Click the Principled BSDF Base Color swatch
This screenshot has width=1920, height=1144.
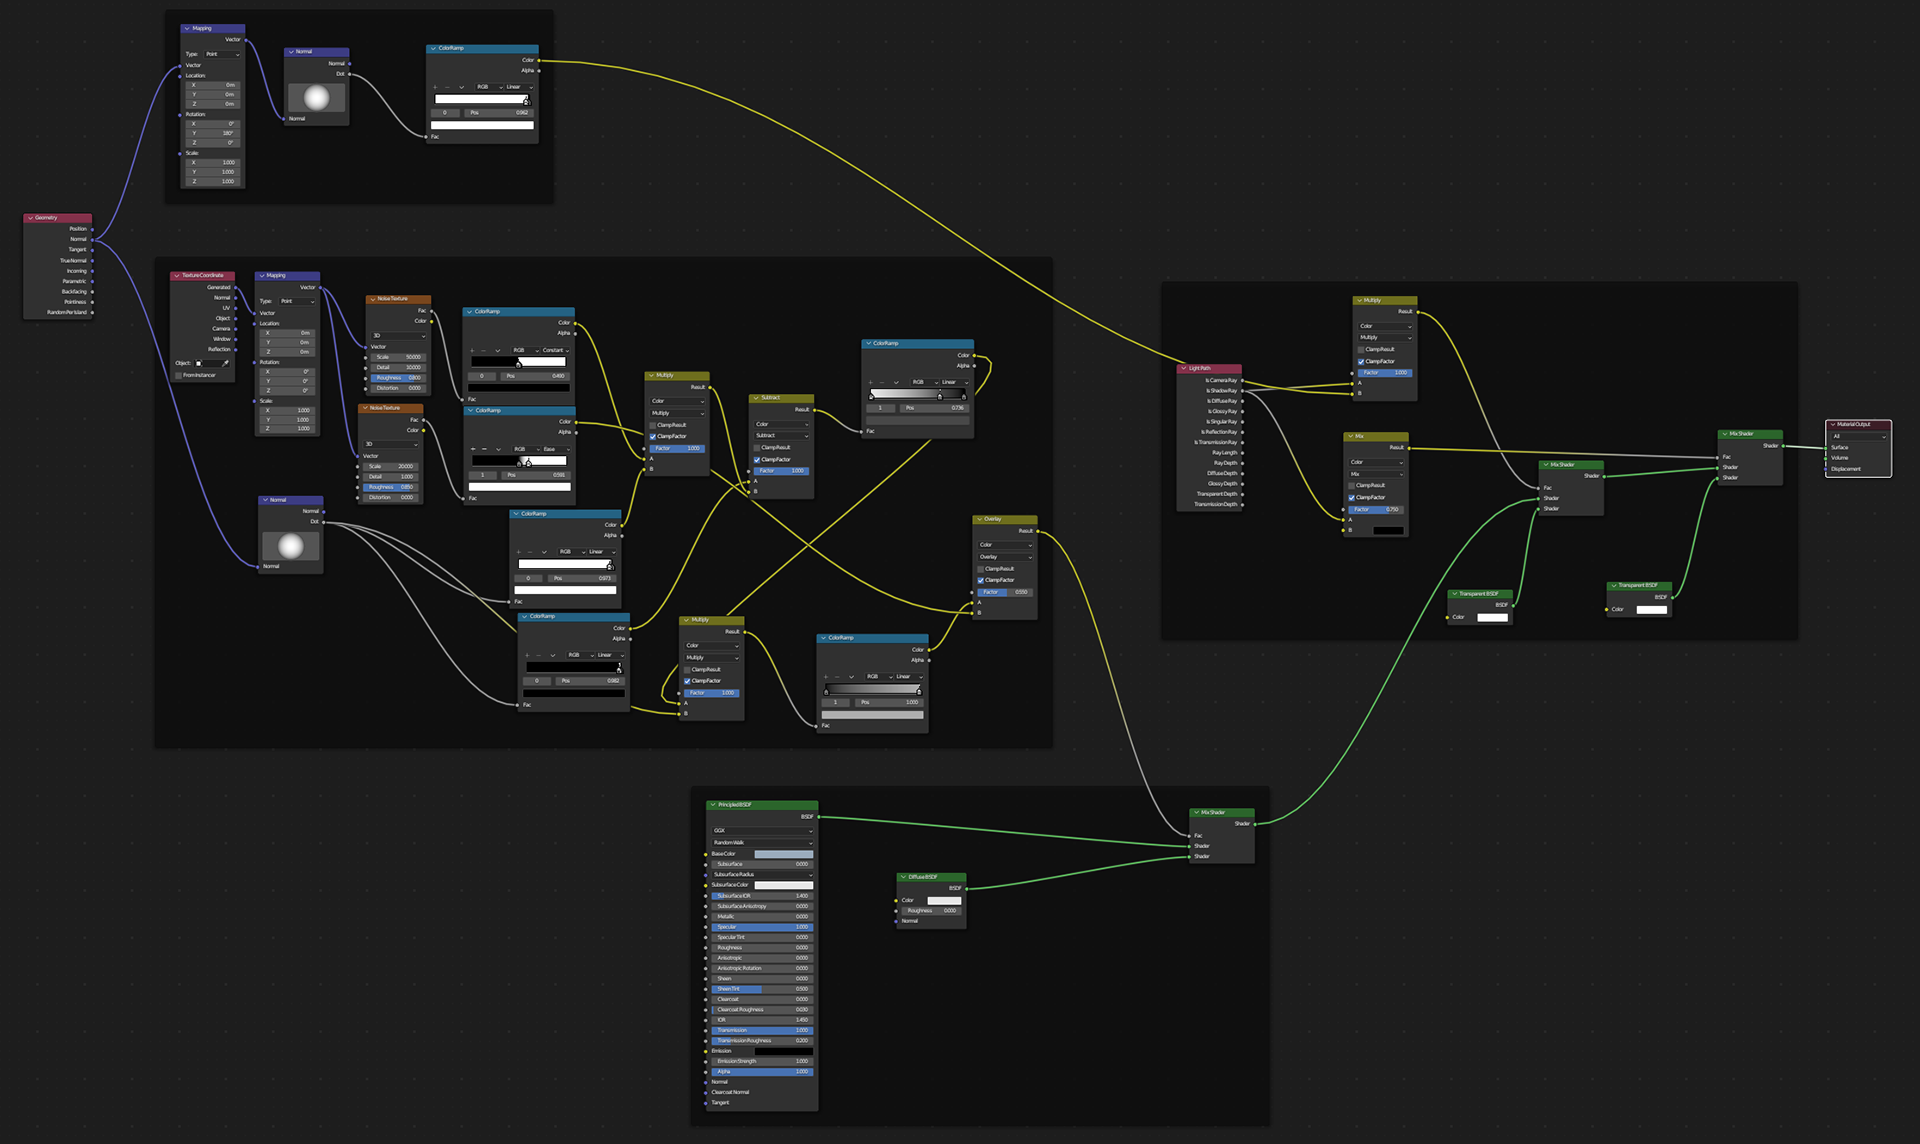[783, 854]
